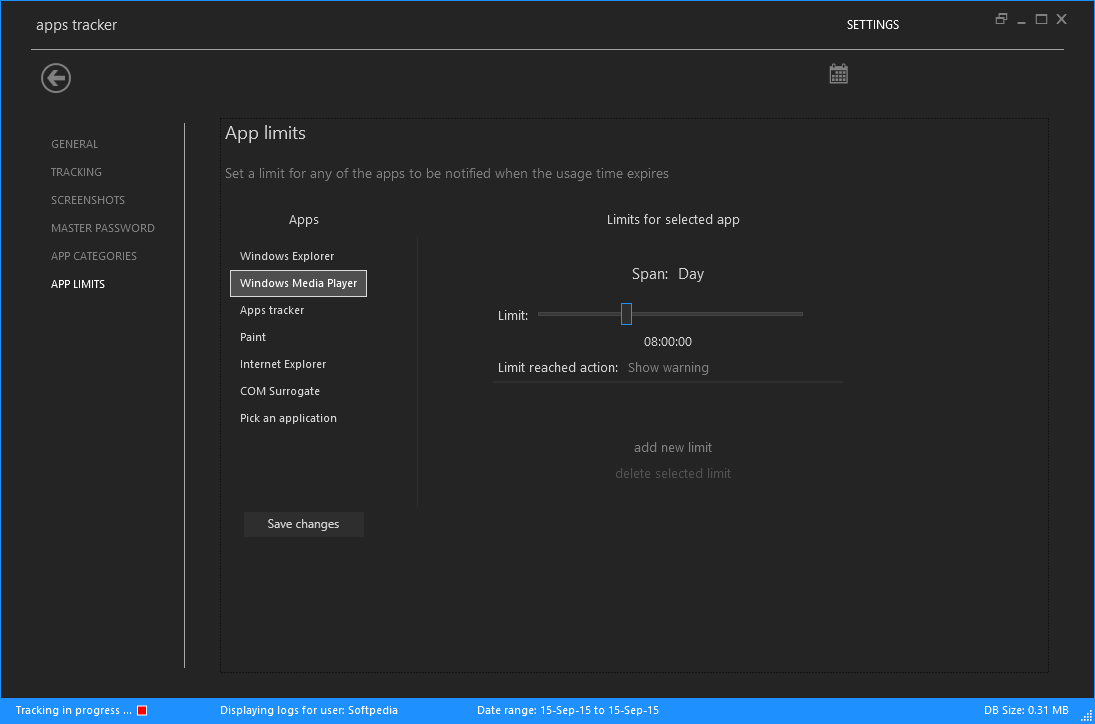Screen dimensions: 1095x724
Task: Select Windows Media Player app
Action: tap(298, 283)
